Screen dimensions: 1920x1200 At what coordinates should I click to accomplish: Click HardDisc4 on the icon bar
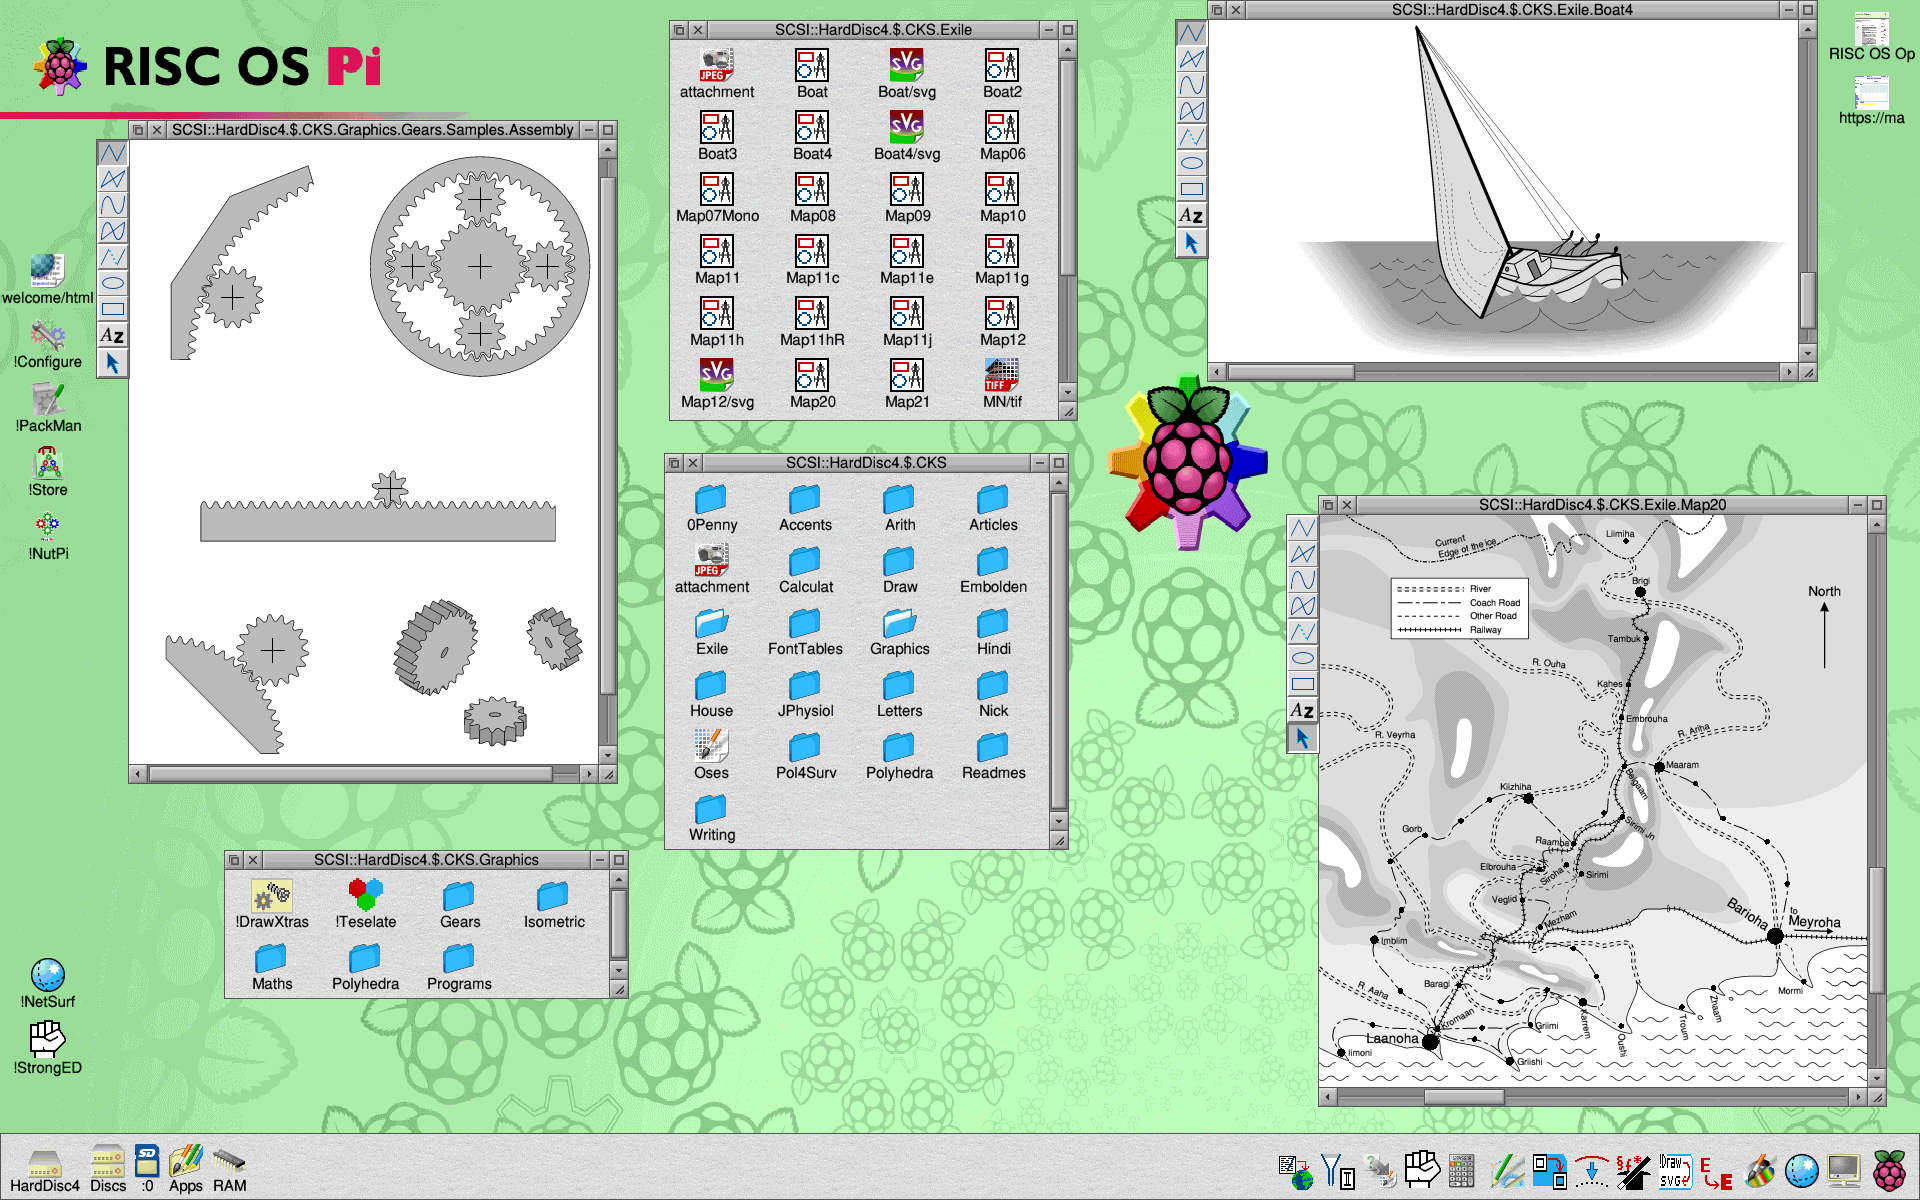(x=44, y=1170)
